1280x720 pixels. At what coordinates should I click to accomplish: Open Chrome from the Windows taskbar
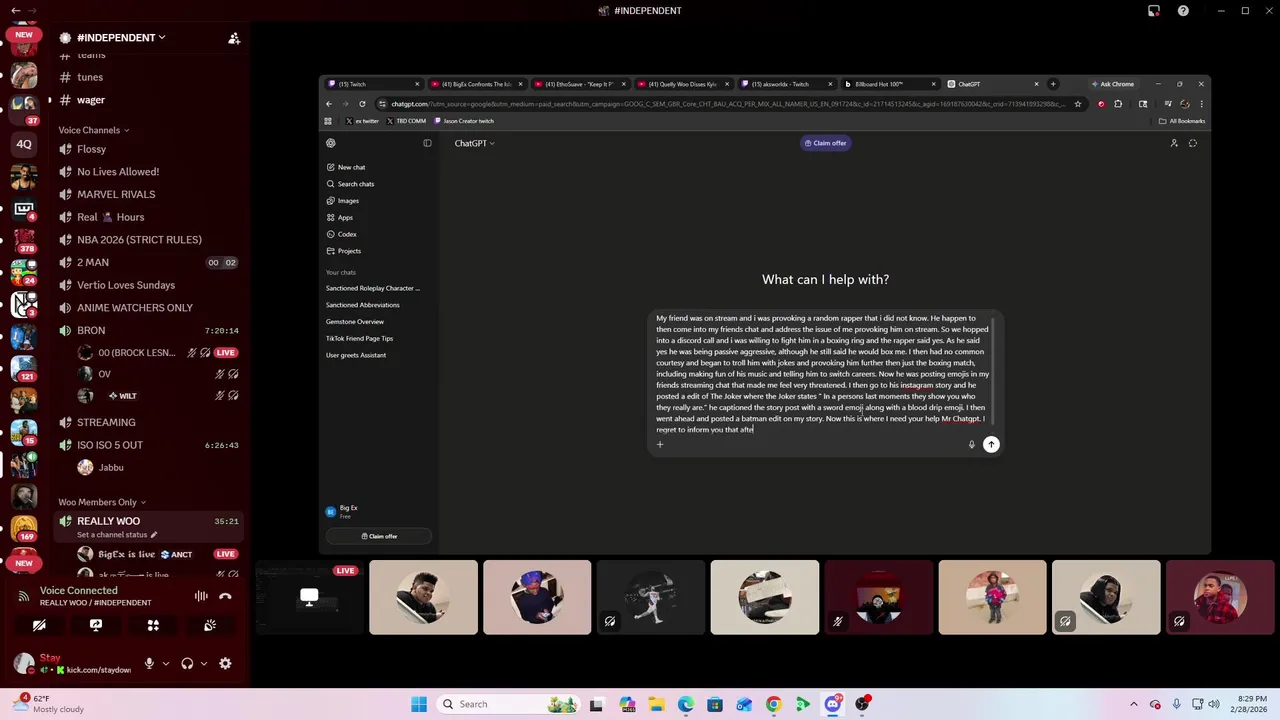[773, 704]
